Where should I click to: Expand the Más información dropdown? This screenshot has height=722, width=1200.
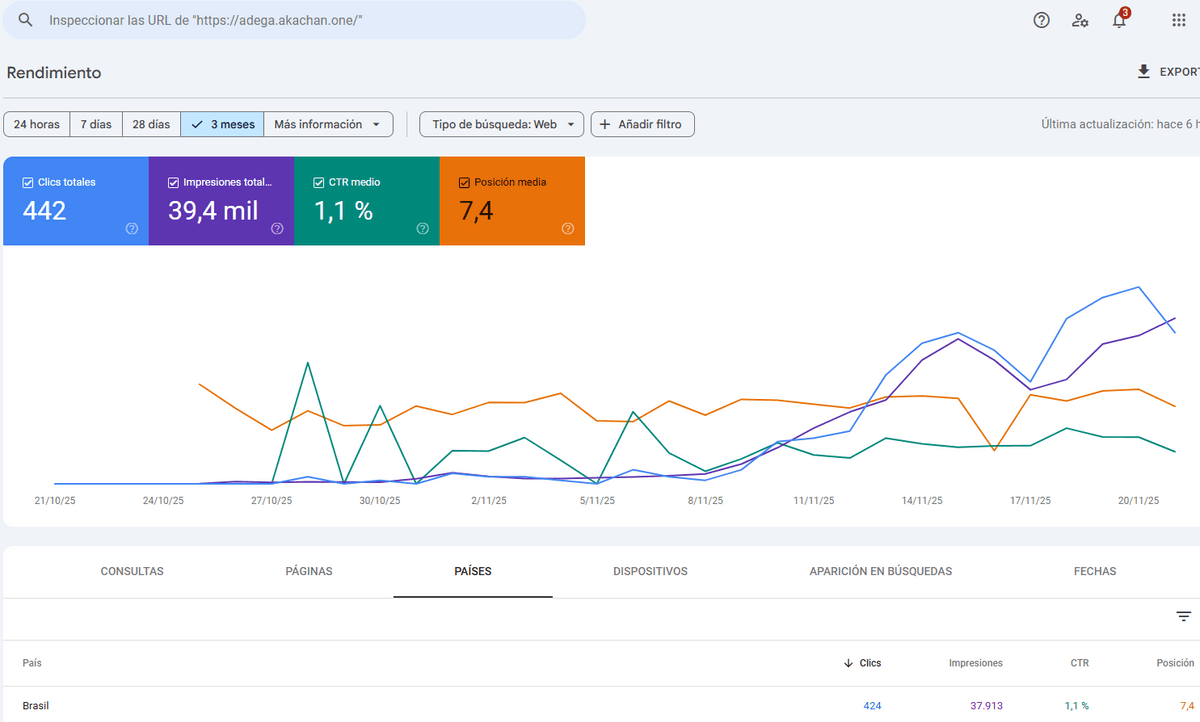click(327, 125)
